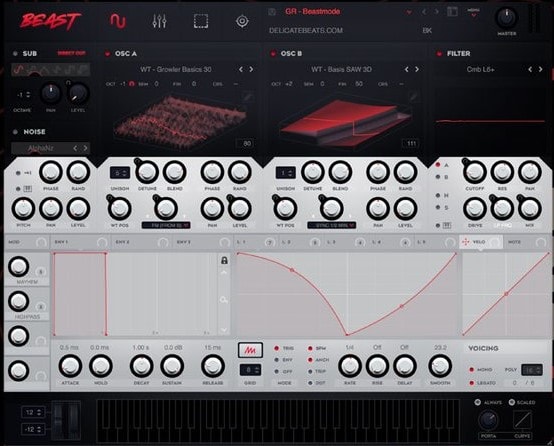The image size is (554, 446).
Task: Open the oscillator waveform view icon
Action: [118, 21]
